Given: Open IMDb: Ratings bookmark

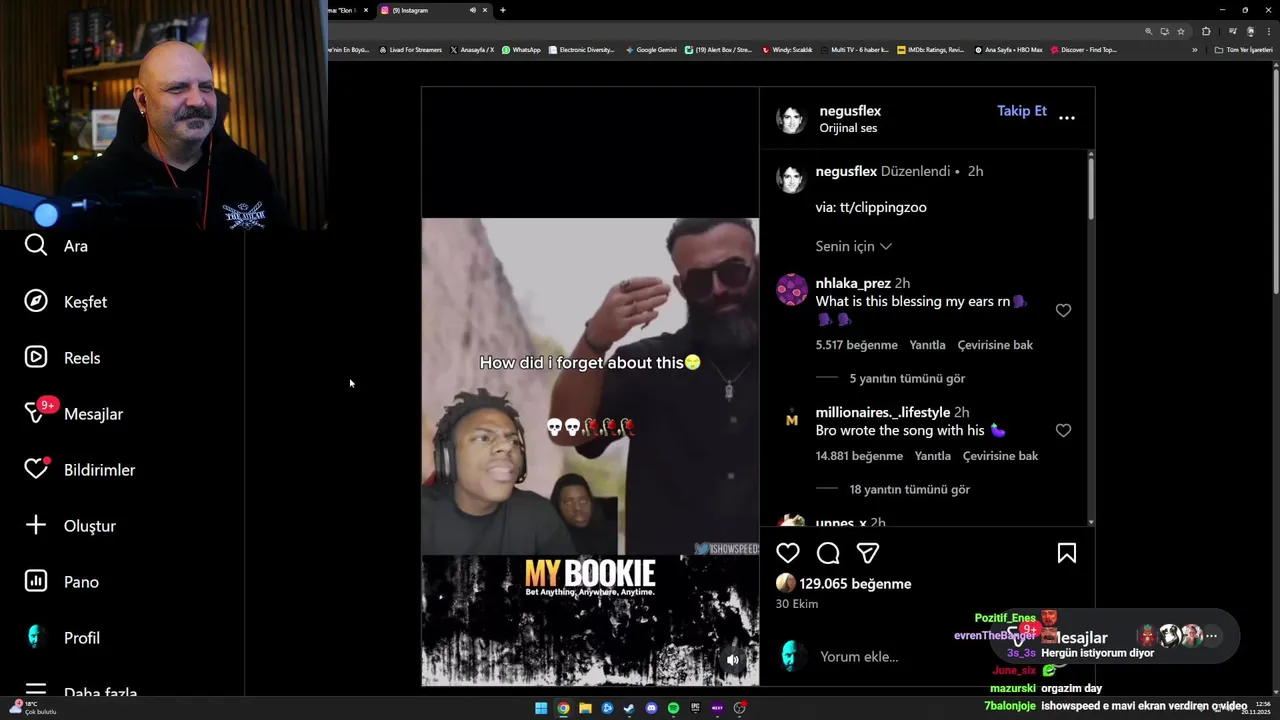Looking at the screenshot, I should click(x=930, y=50).
